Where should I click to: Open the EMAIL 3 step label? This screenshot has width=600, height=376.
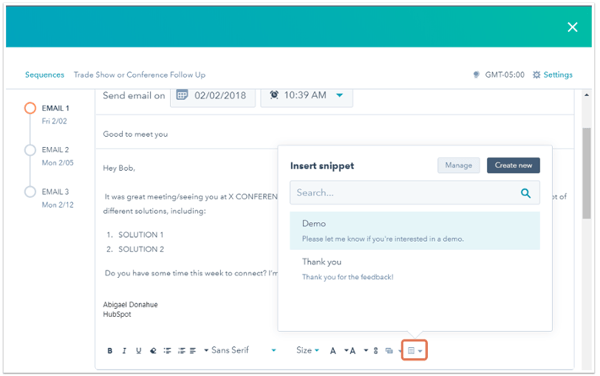(55, 192)
